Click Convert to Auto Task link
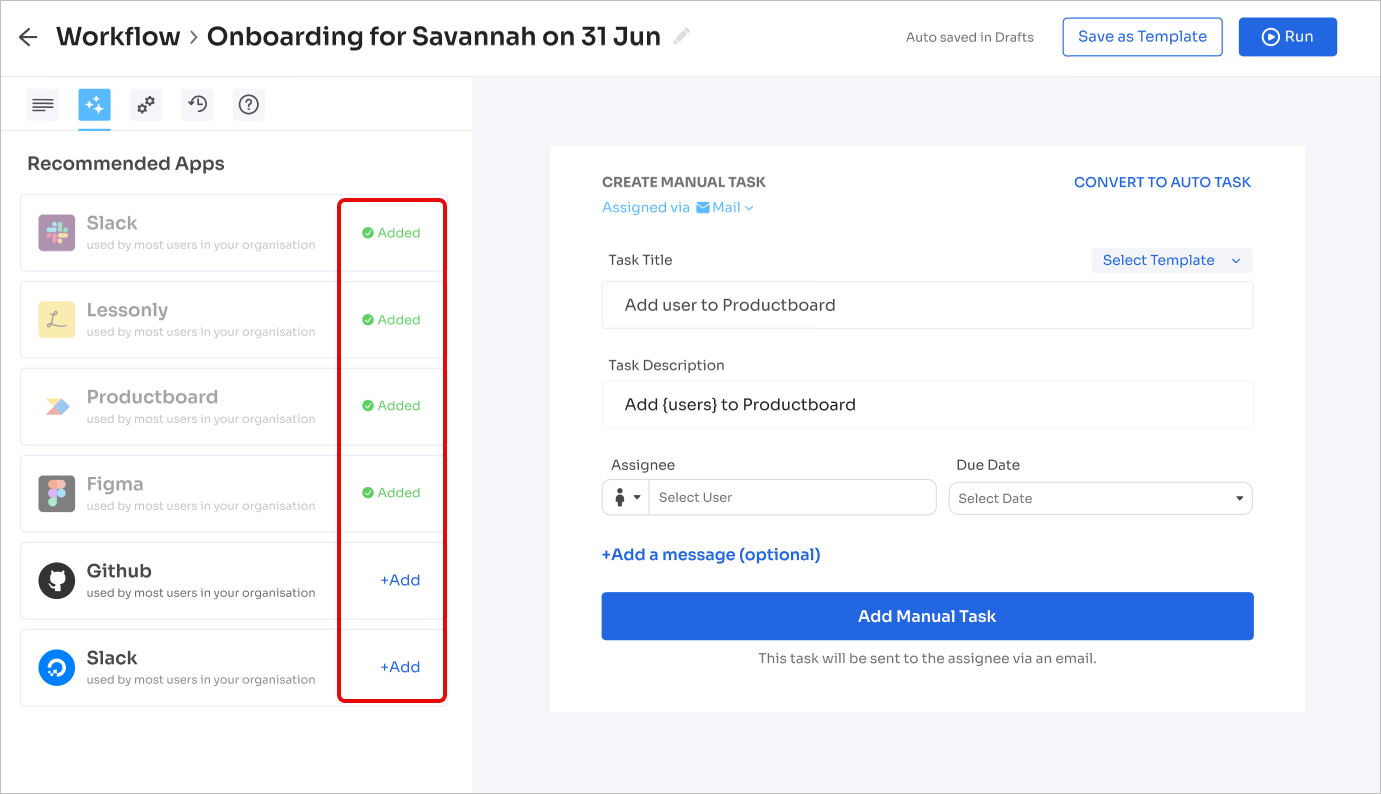 [x=1162, y=182]
